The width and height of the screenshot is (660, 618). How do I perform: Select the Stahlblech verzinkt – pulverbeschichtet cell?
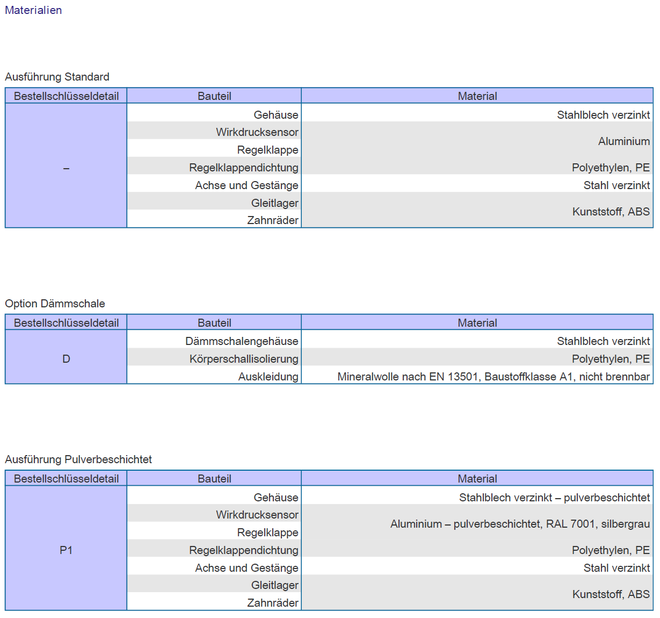[554, 497]
